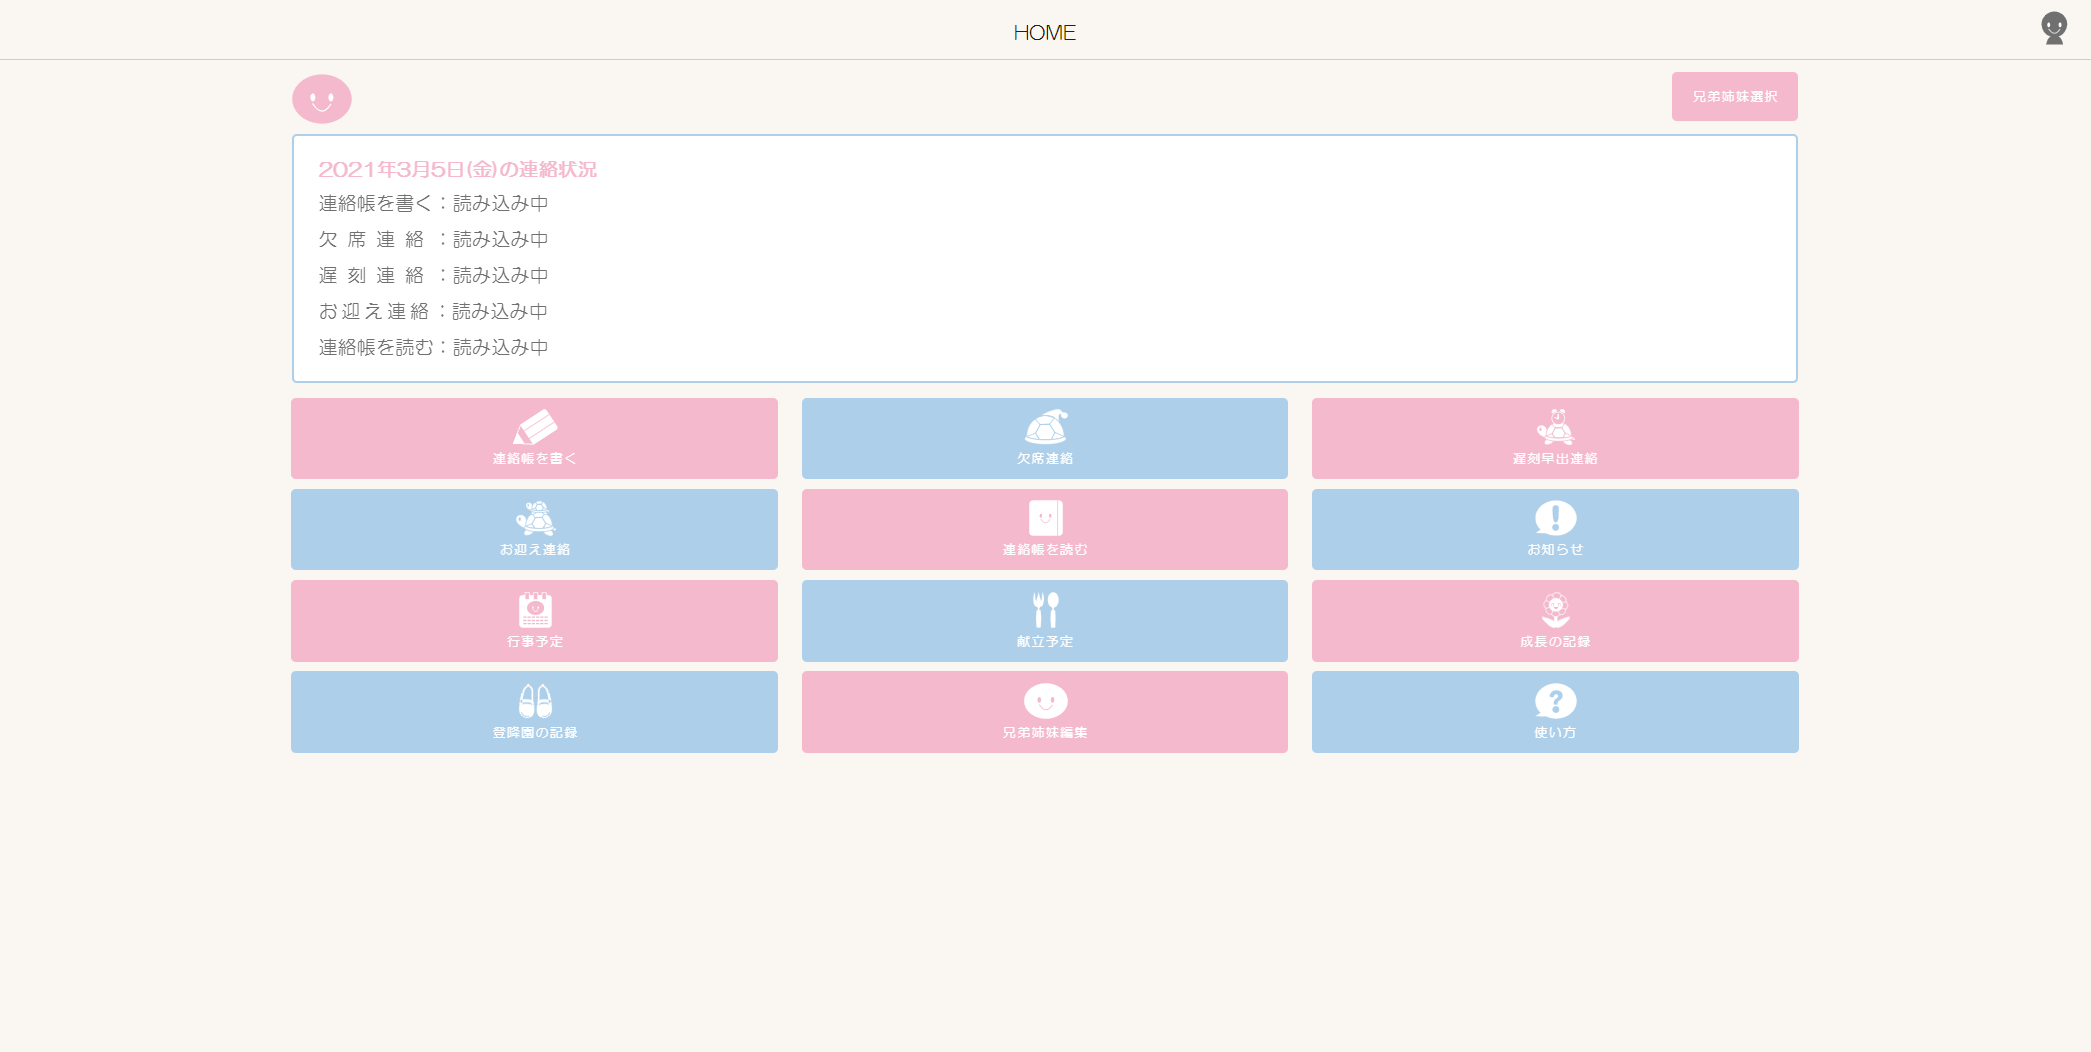The height and width of the screenshot is (1052, 2091).
Task: Click the HOME title in header
Action: 1044,33
